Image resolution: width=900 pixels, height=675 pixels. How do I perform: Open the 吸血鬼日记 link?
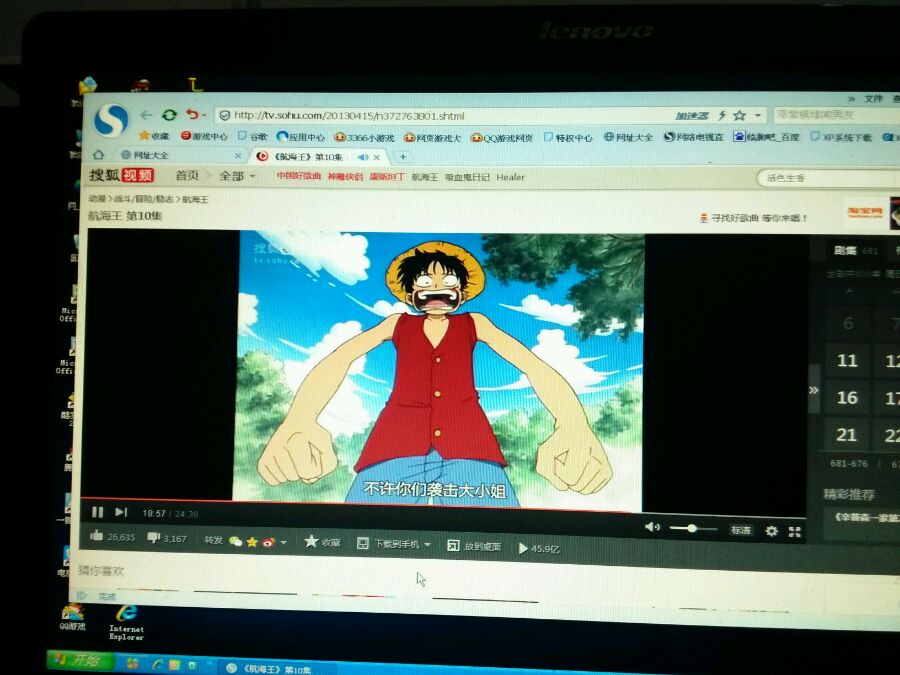click(x=467, y=177)
